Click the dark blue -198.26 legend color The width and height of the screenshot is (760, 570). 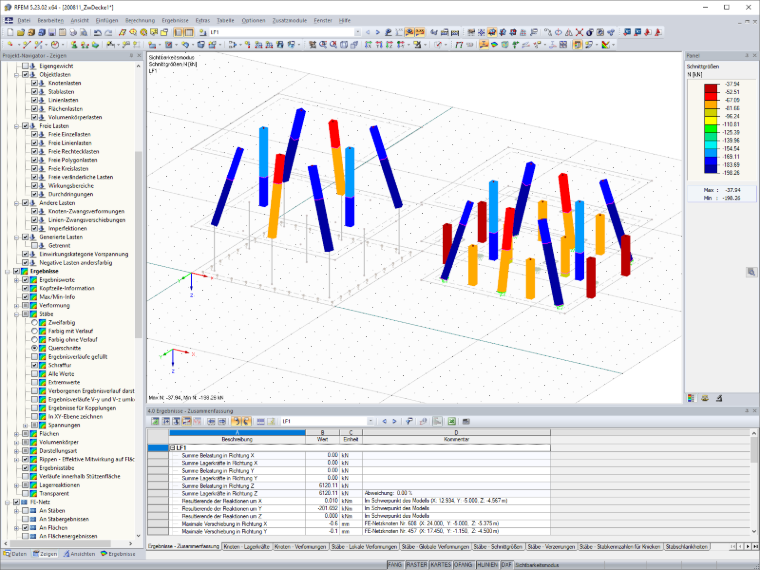pyautogui.click(x=711, y=169)
